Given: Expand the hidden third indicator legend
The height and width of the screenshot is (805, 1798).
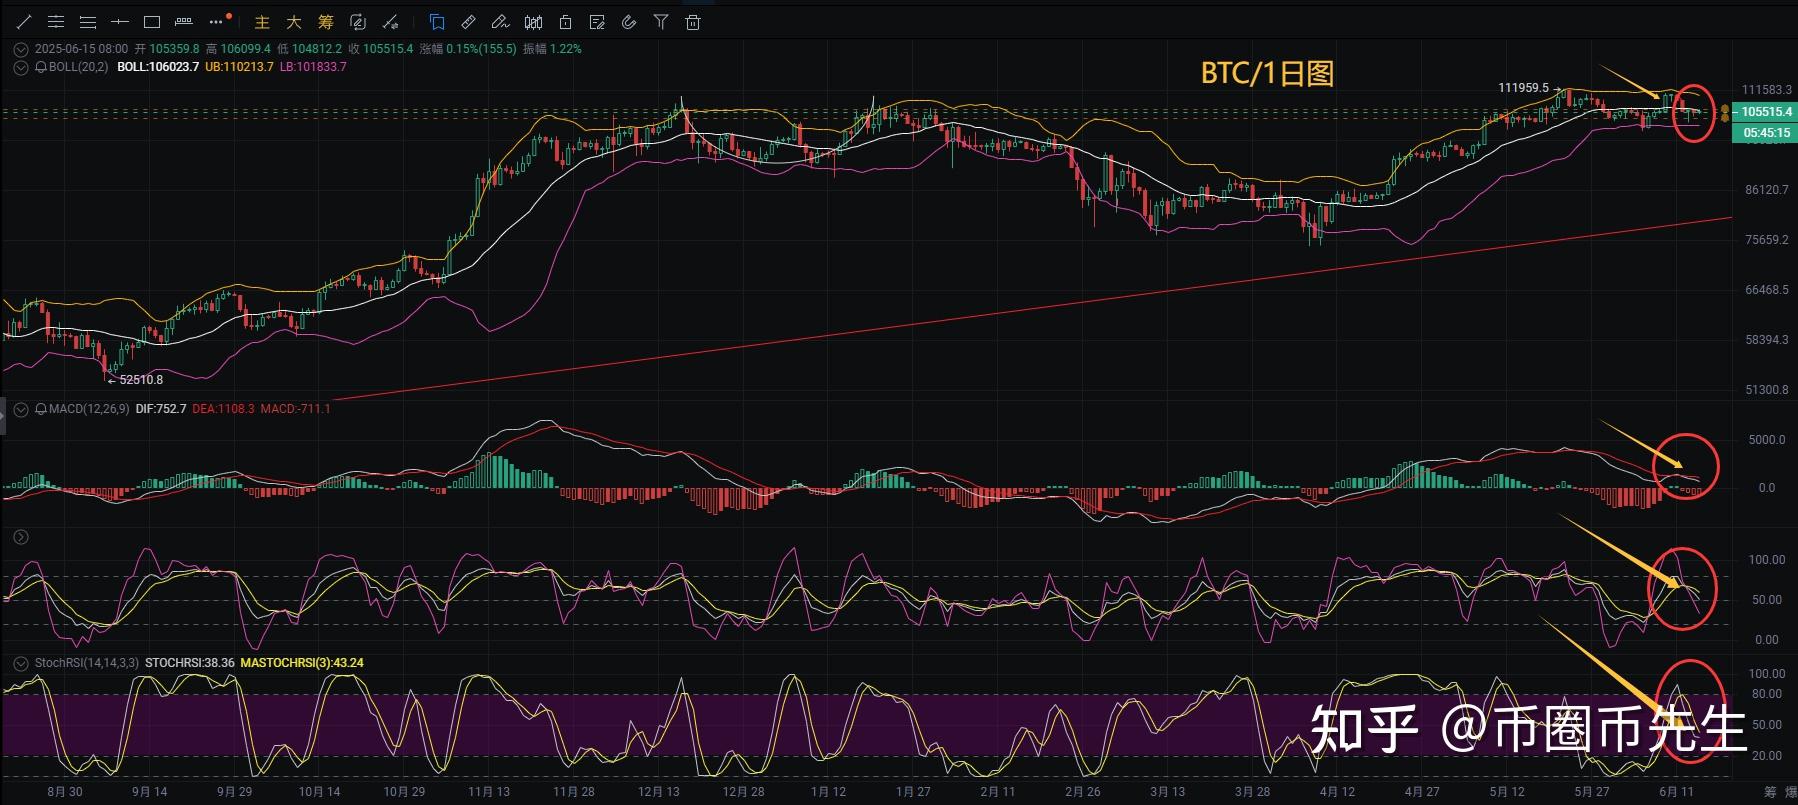Looking at the screenshot, I should click(x=21, y=537).
